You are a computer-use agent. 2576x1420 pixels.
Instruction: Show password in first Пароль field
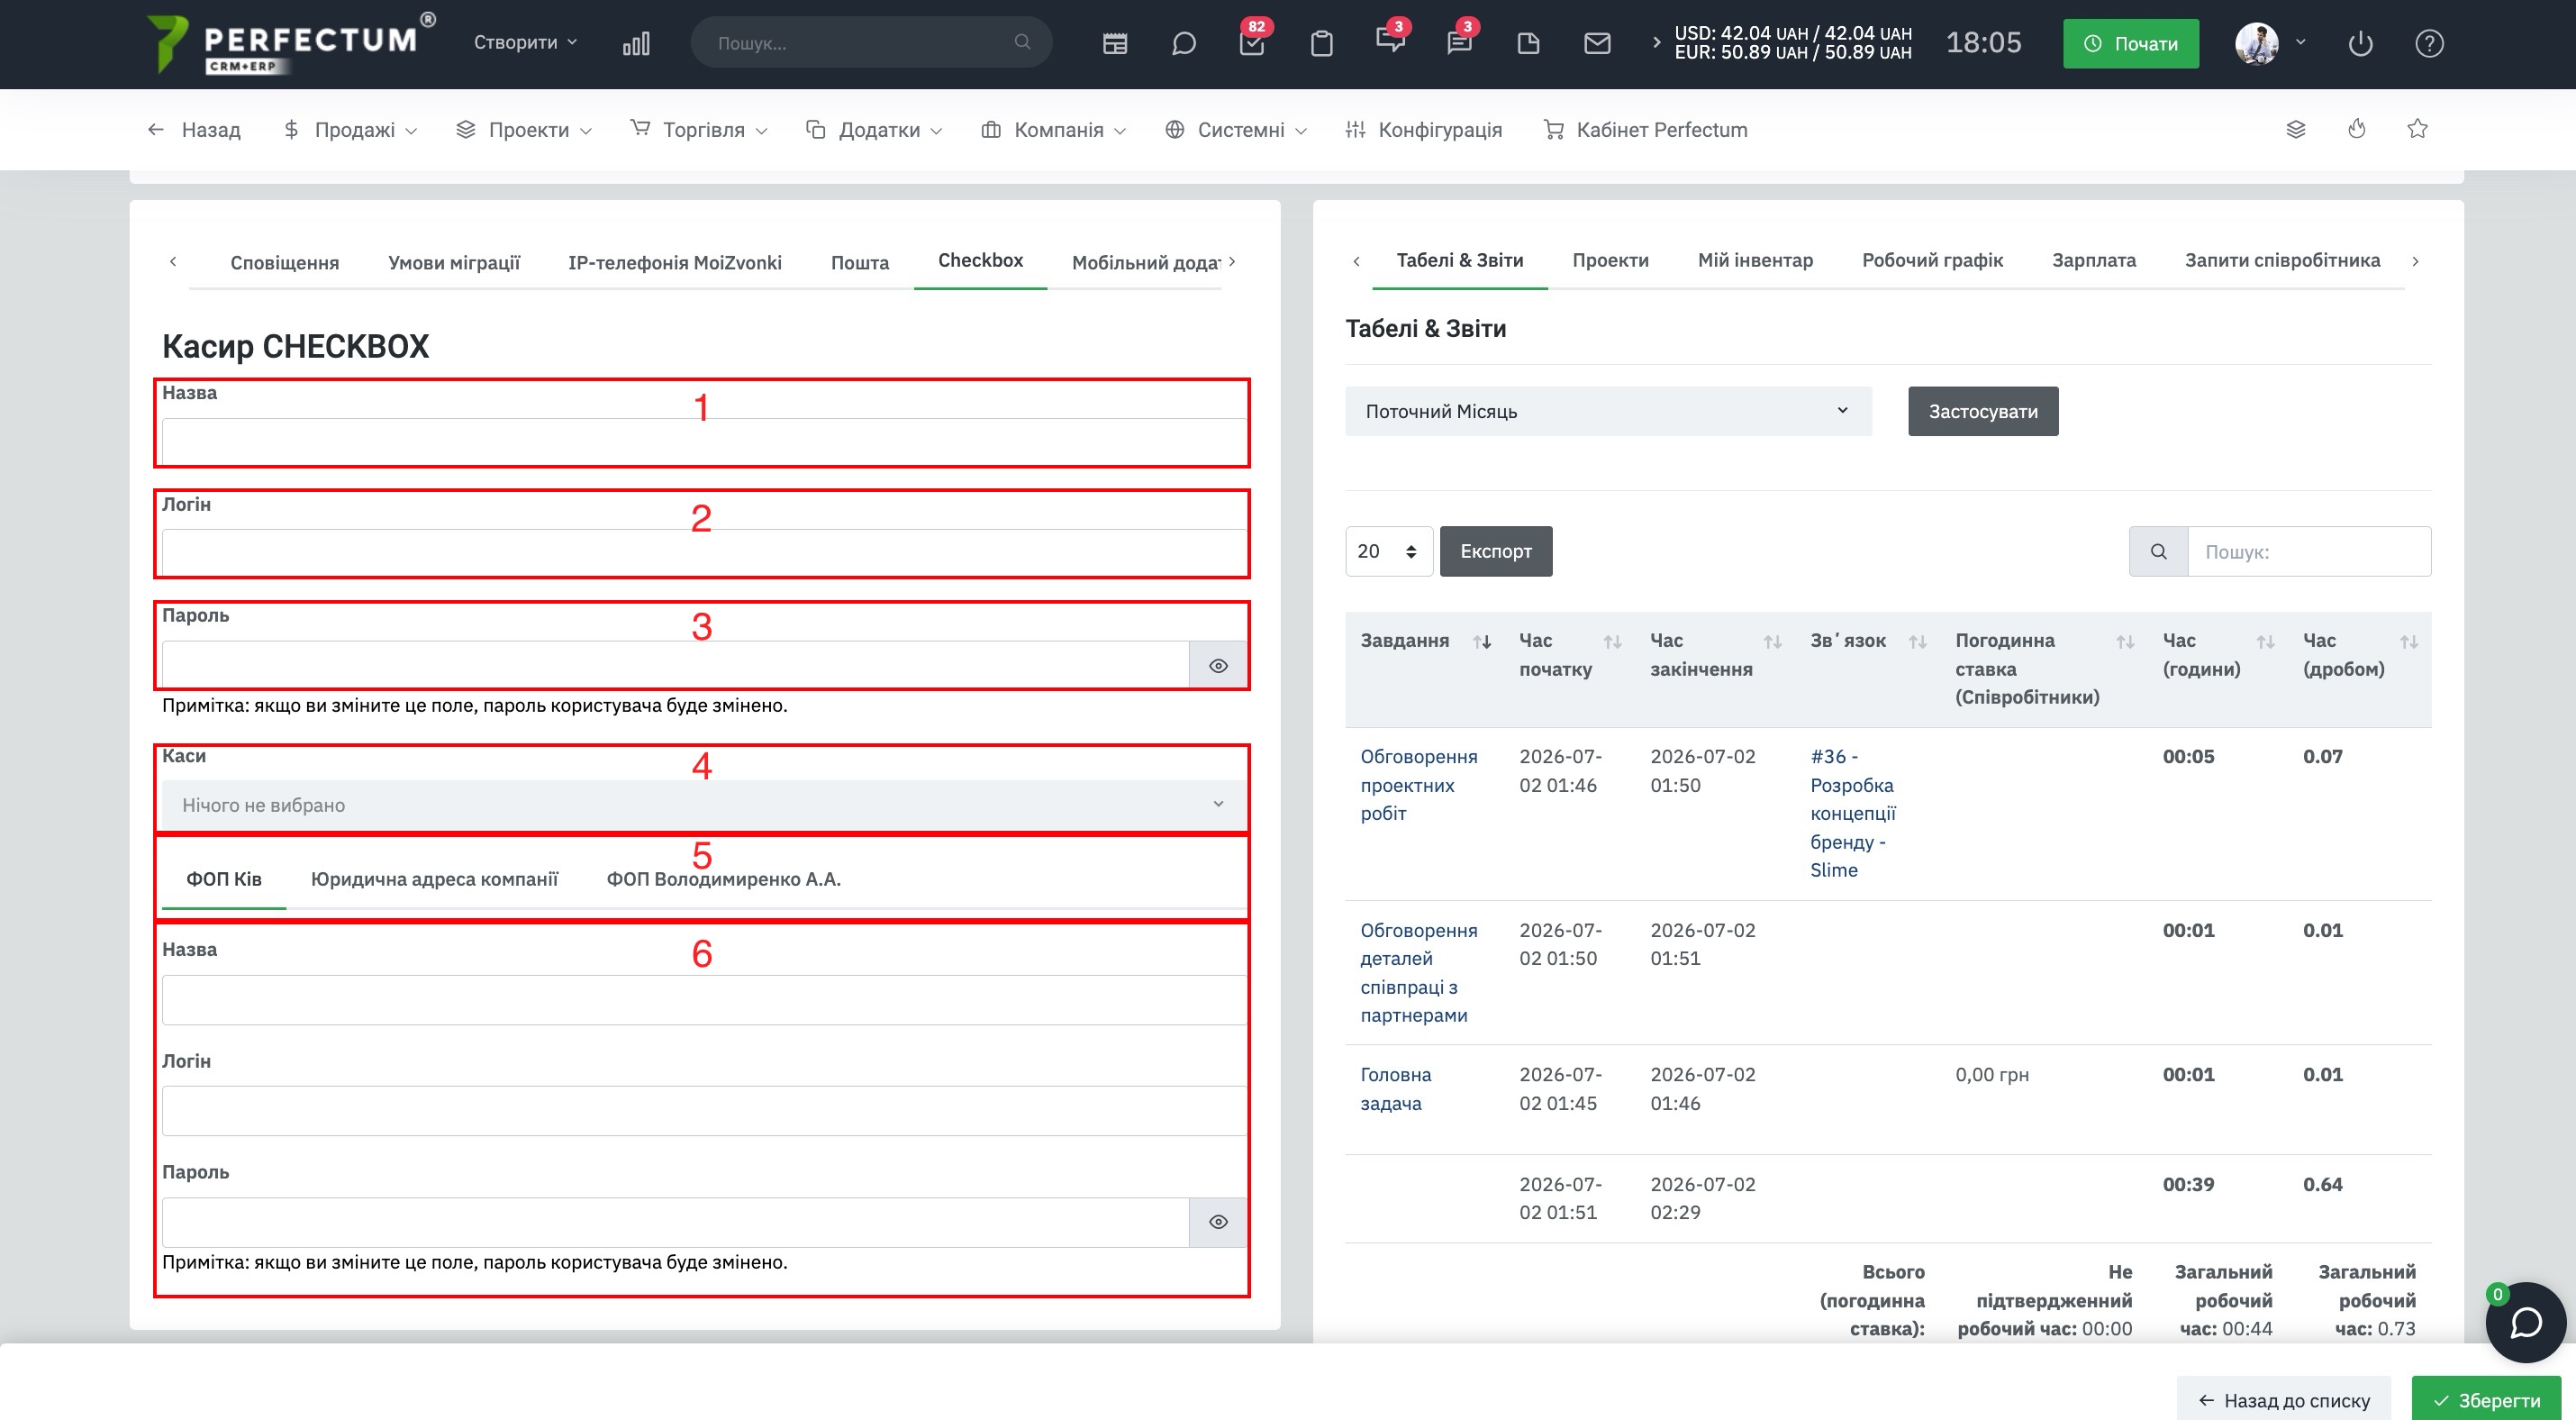(x=1218, y=665)
